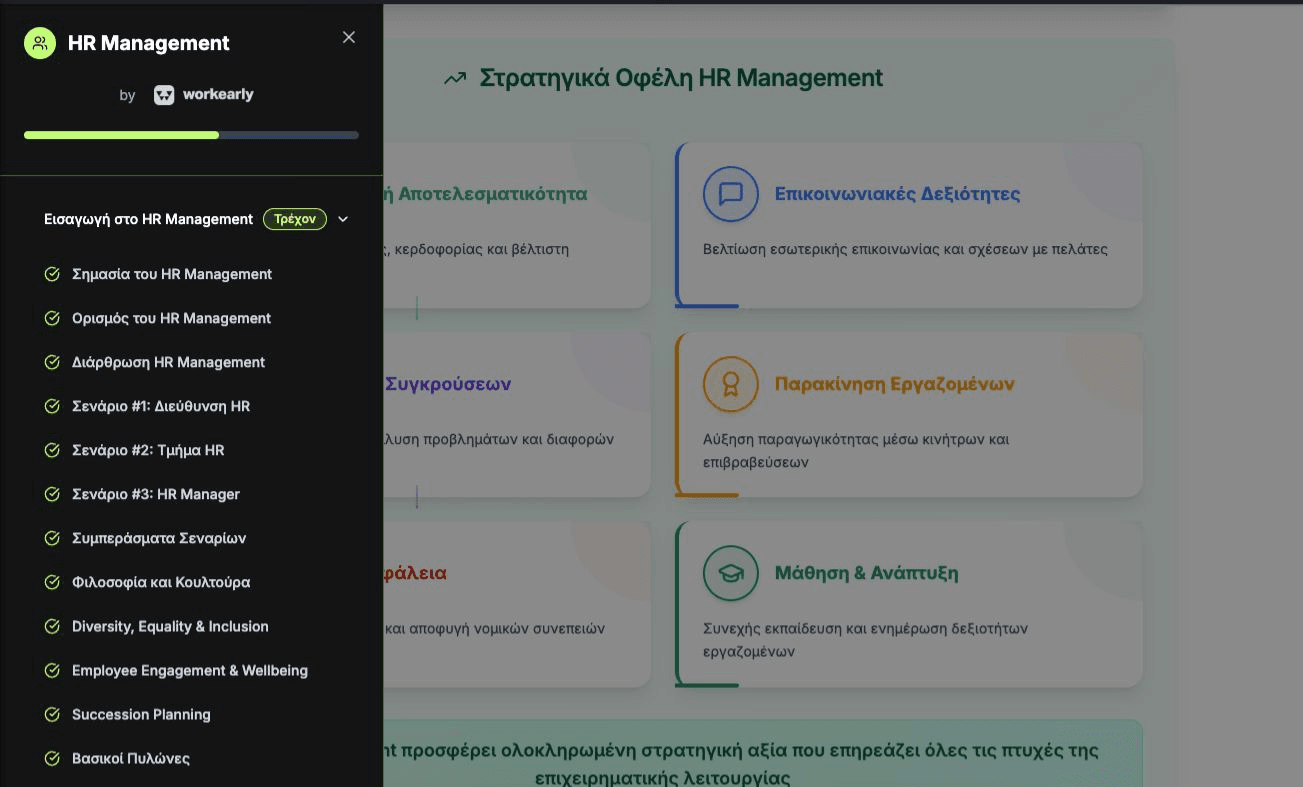Click the HR Management people icon
1303x787 pixels.
click(x=39, y=43)
